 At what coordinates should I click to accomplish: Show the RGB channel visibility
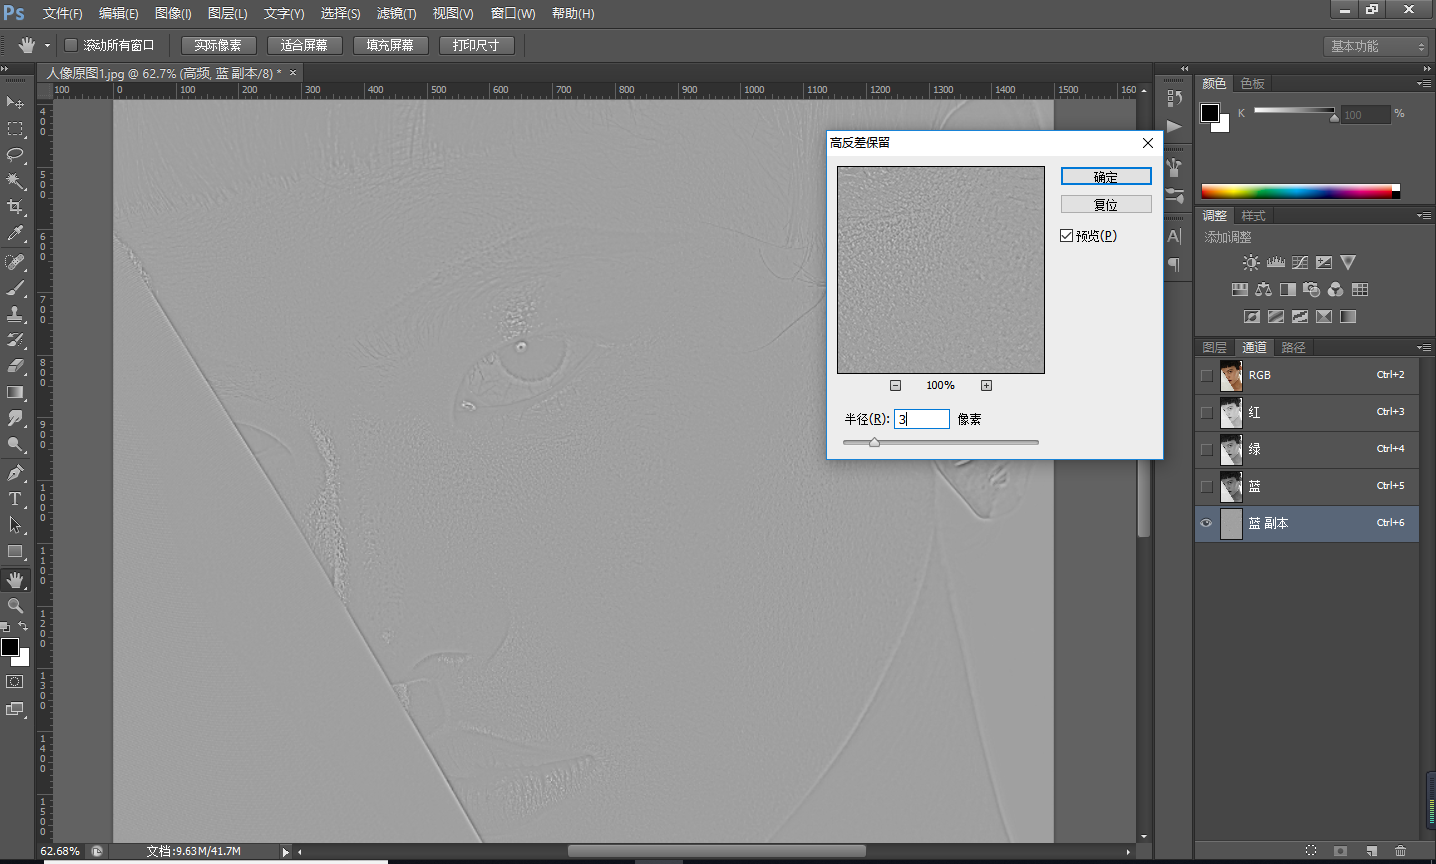1207,375
